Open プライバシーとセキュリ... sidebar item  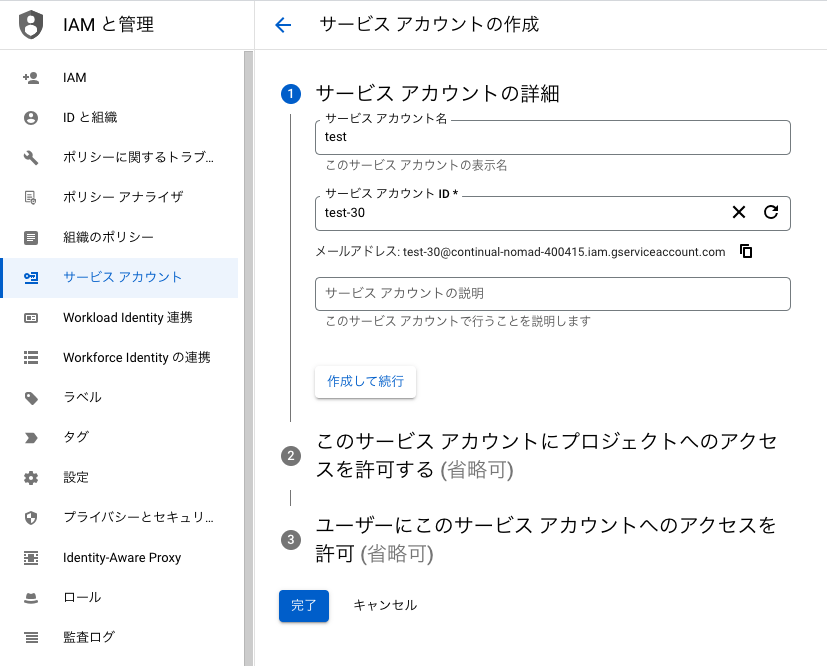pyautogui.click(x=119, y=518)
